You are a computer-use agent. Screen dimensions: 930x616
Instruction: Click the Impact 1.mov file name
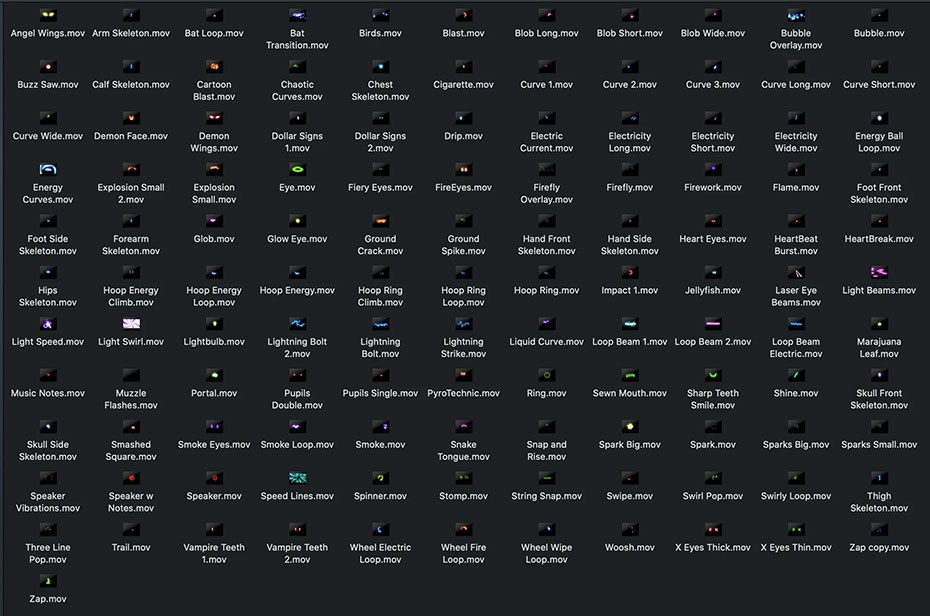click(x=630, y=291)
